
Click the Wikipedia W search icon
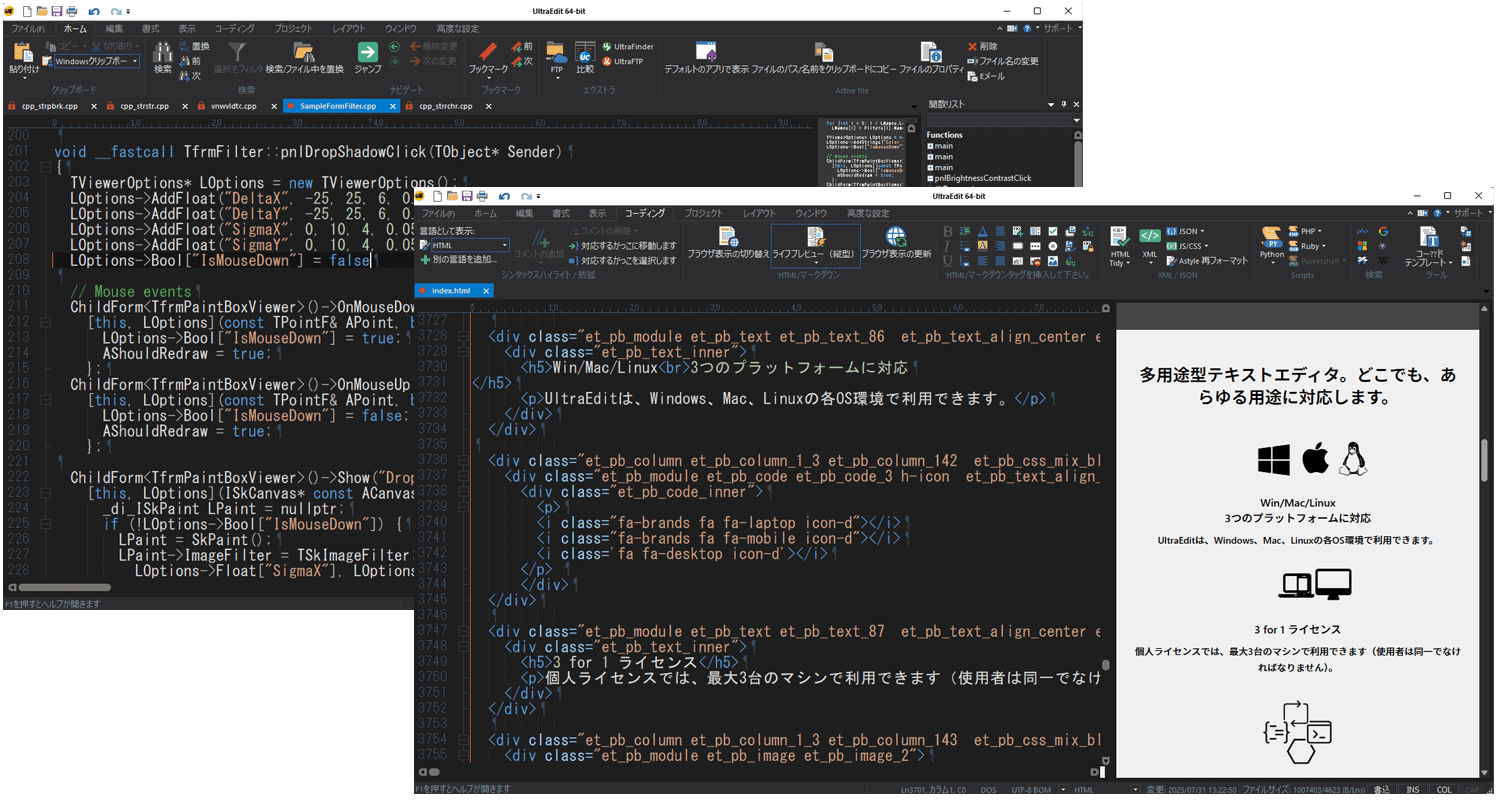[x=1382, y=260]
